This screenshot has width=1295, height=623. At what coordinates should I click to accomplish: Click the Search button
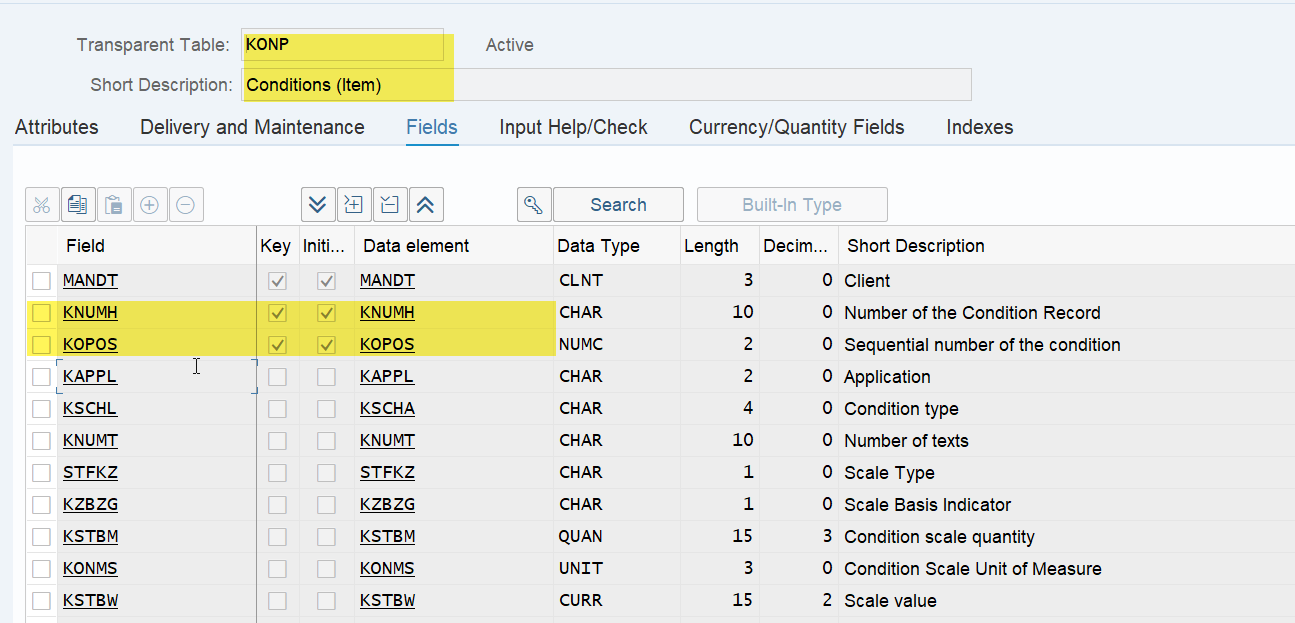(x=618, y=204)
